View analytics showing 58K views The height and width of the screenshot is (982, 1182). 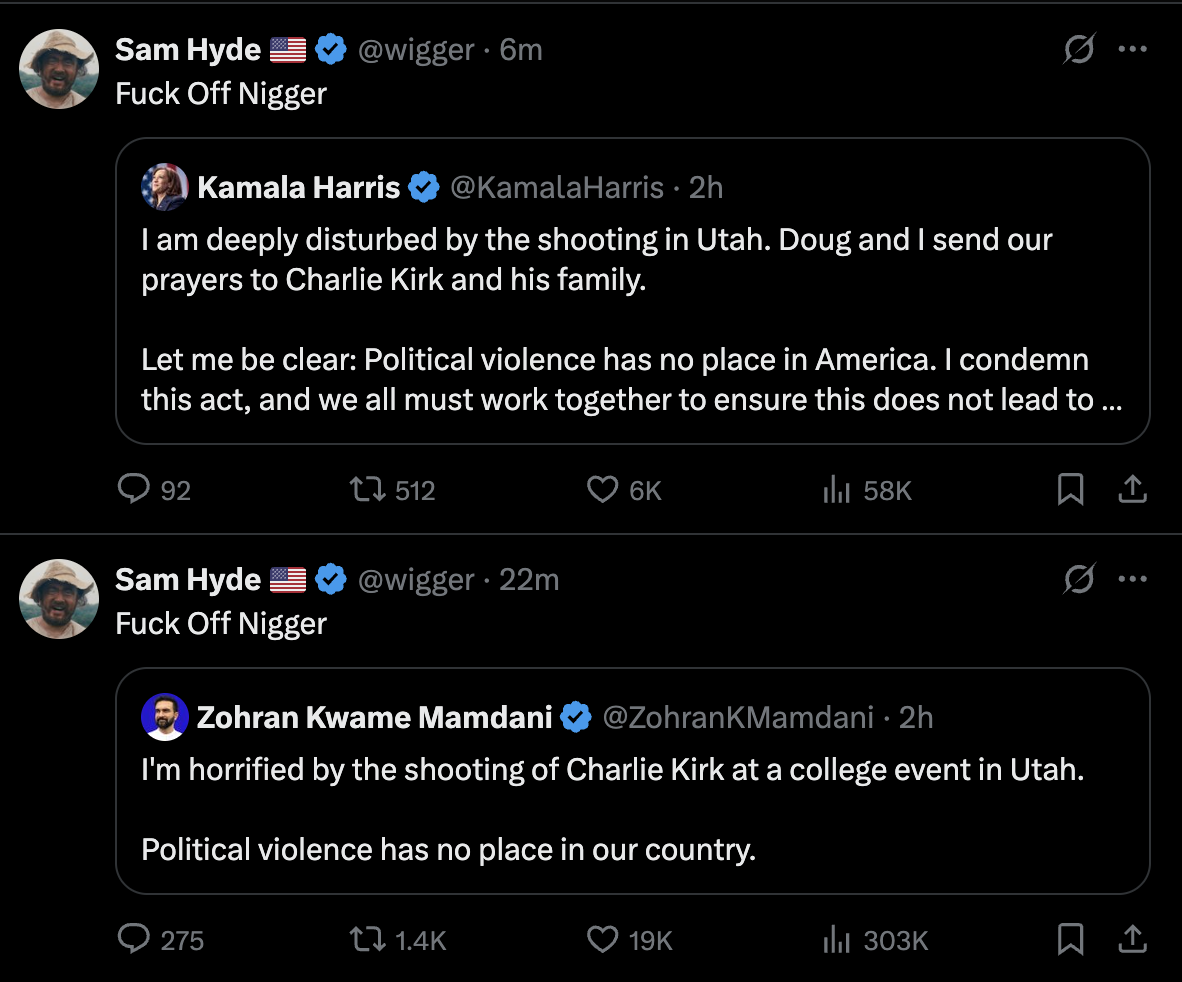point(836,490)
